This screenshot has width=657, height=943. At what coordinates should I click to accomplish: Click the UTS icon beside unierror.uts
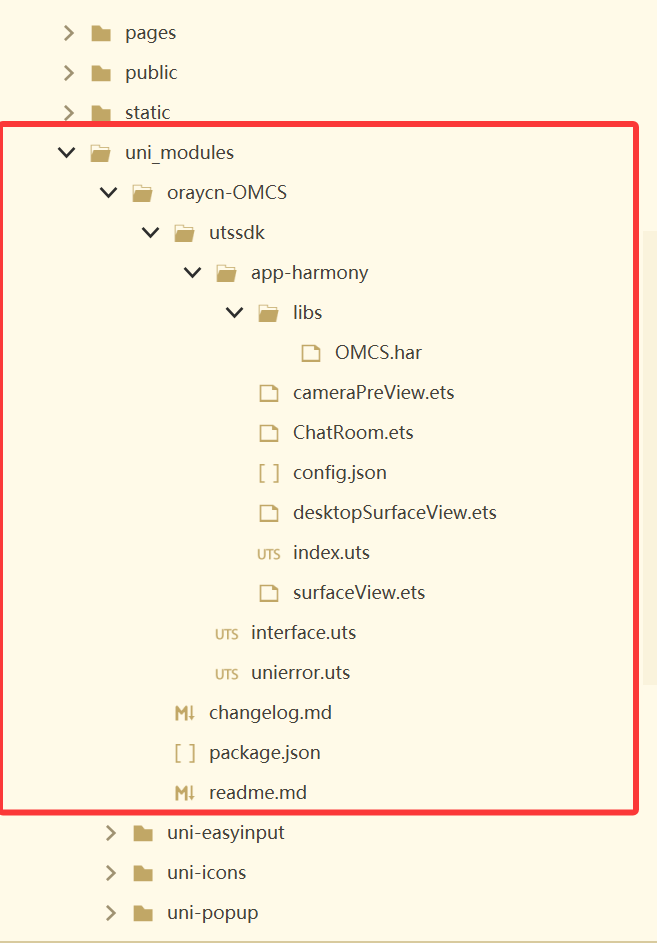point(226,674)
